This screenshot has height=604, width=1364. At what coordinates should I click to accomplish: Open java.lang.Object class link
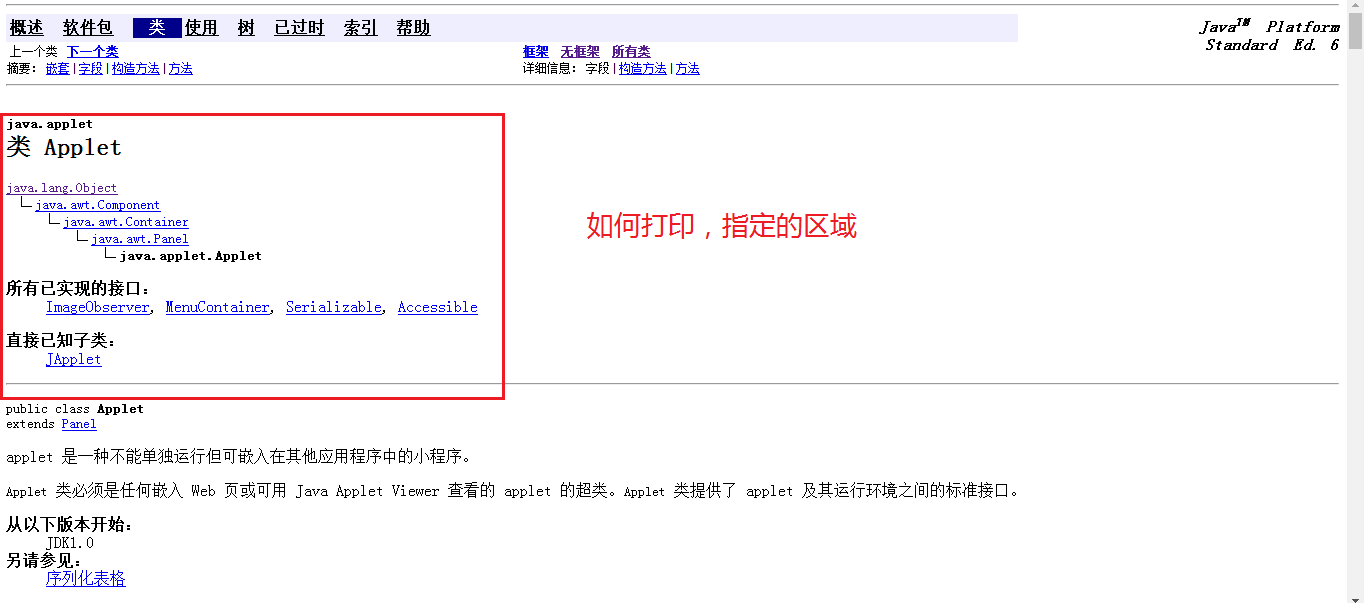point(61,188)
